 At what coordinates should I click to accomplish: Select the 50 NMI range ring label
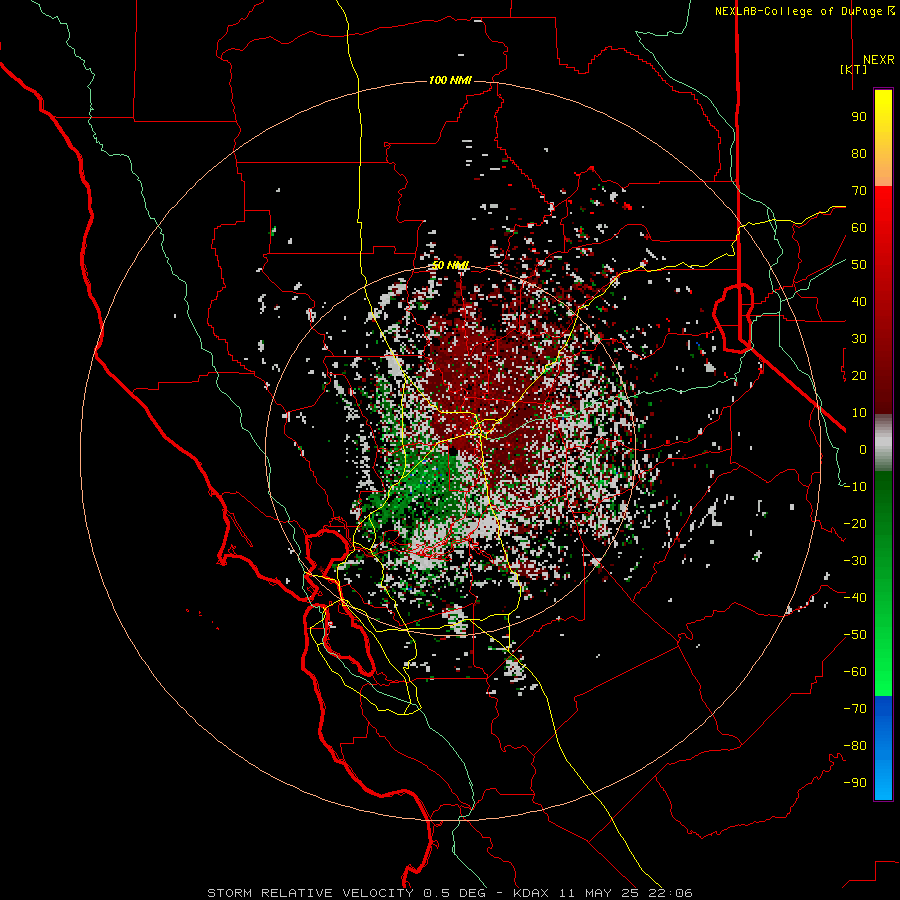coord(451,265)
